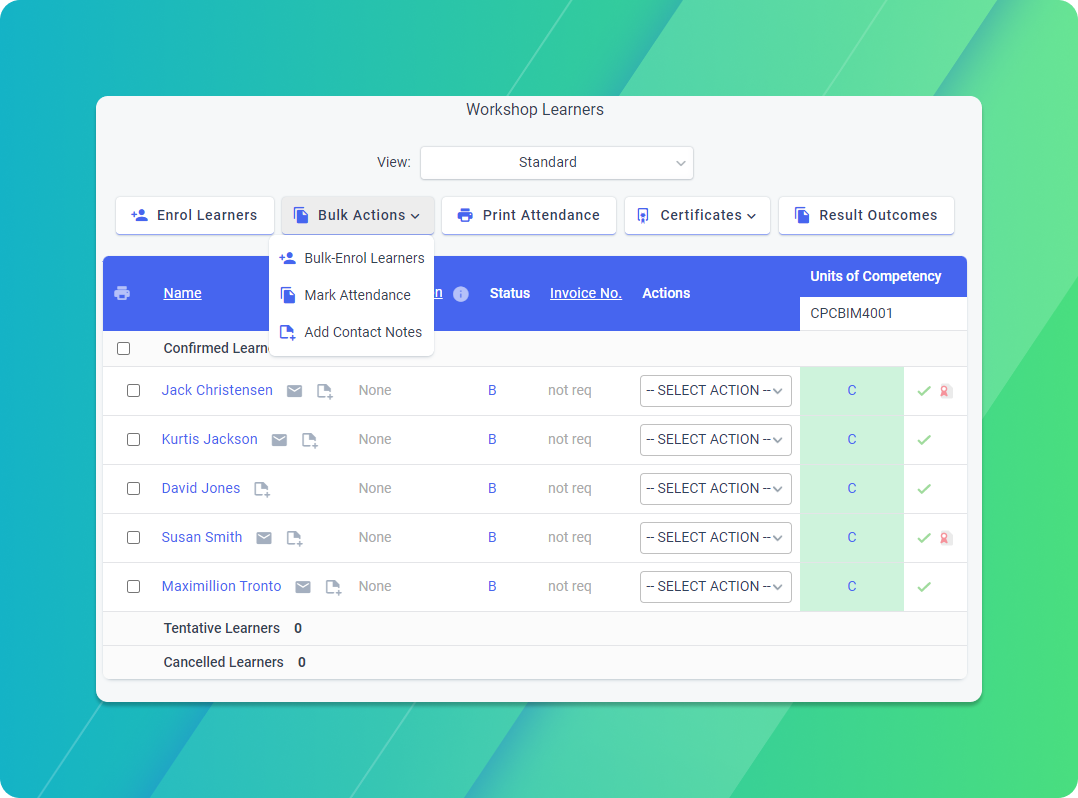Click the printer icon in the table header
This screenshot has height=798, width=1078.
pos(122,293)
